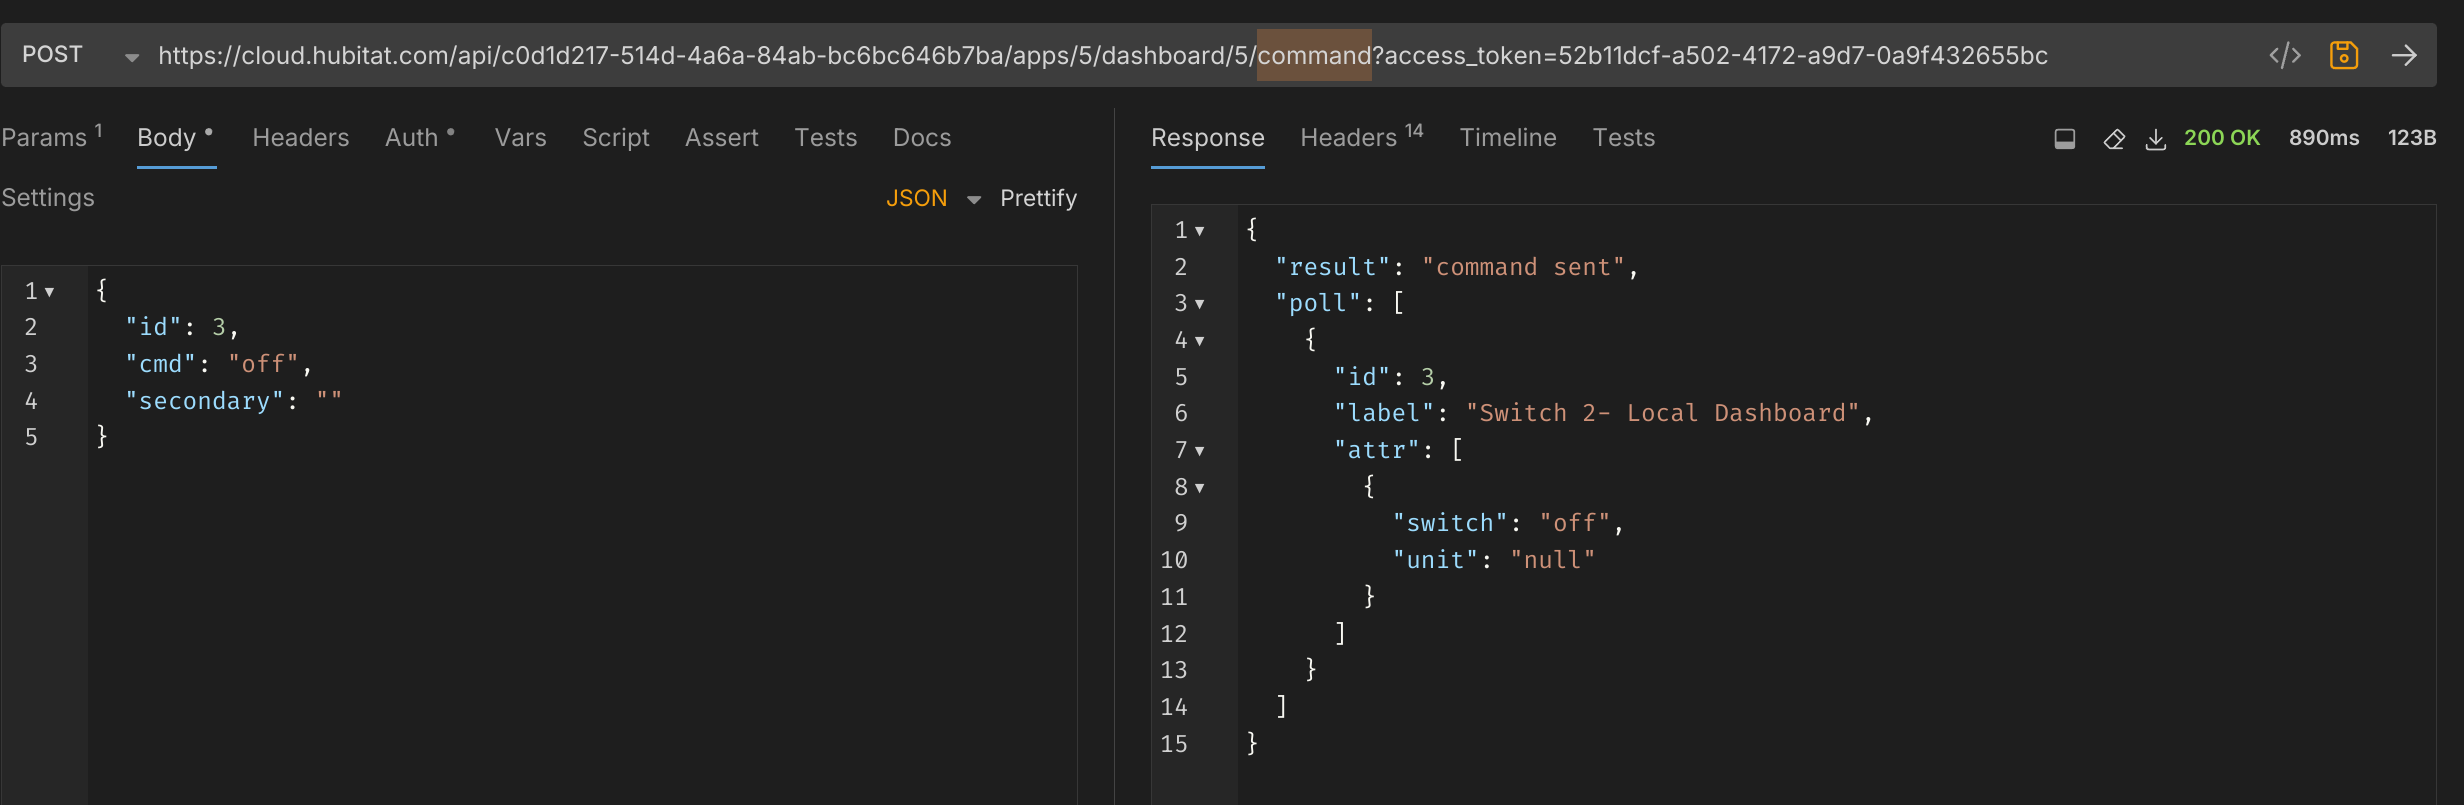Switch to the Timeline response tab

[x=1507, y=138]
